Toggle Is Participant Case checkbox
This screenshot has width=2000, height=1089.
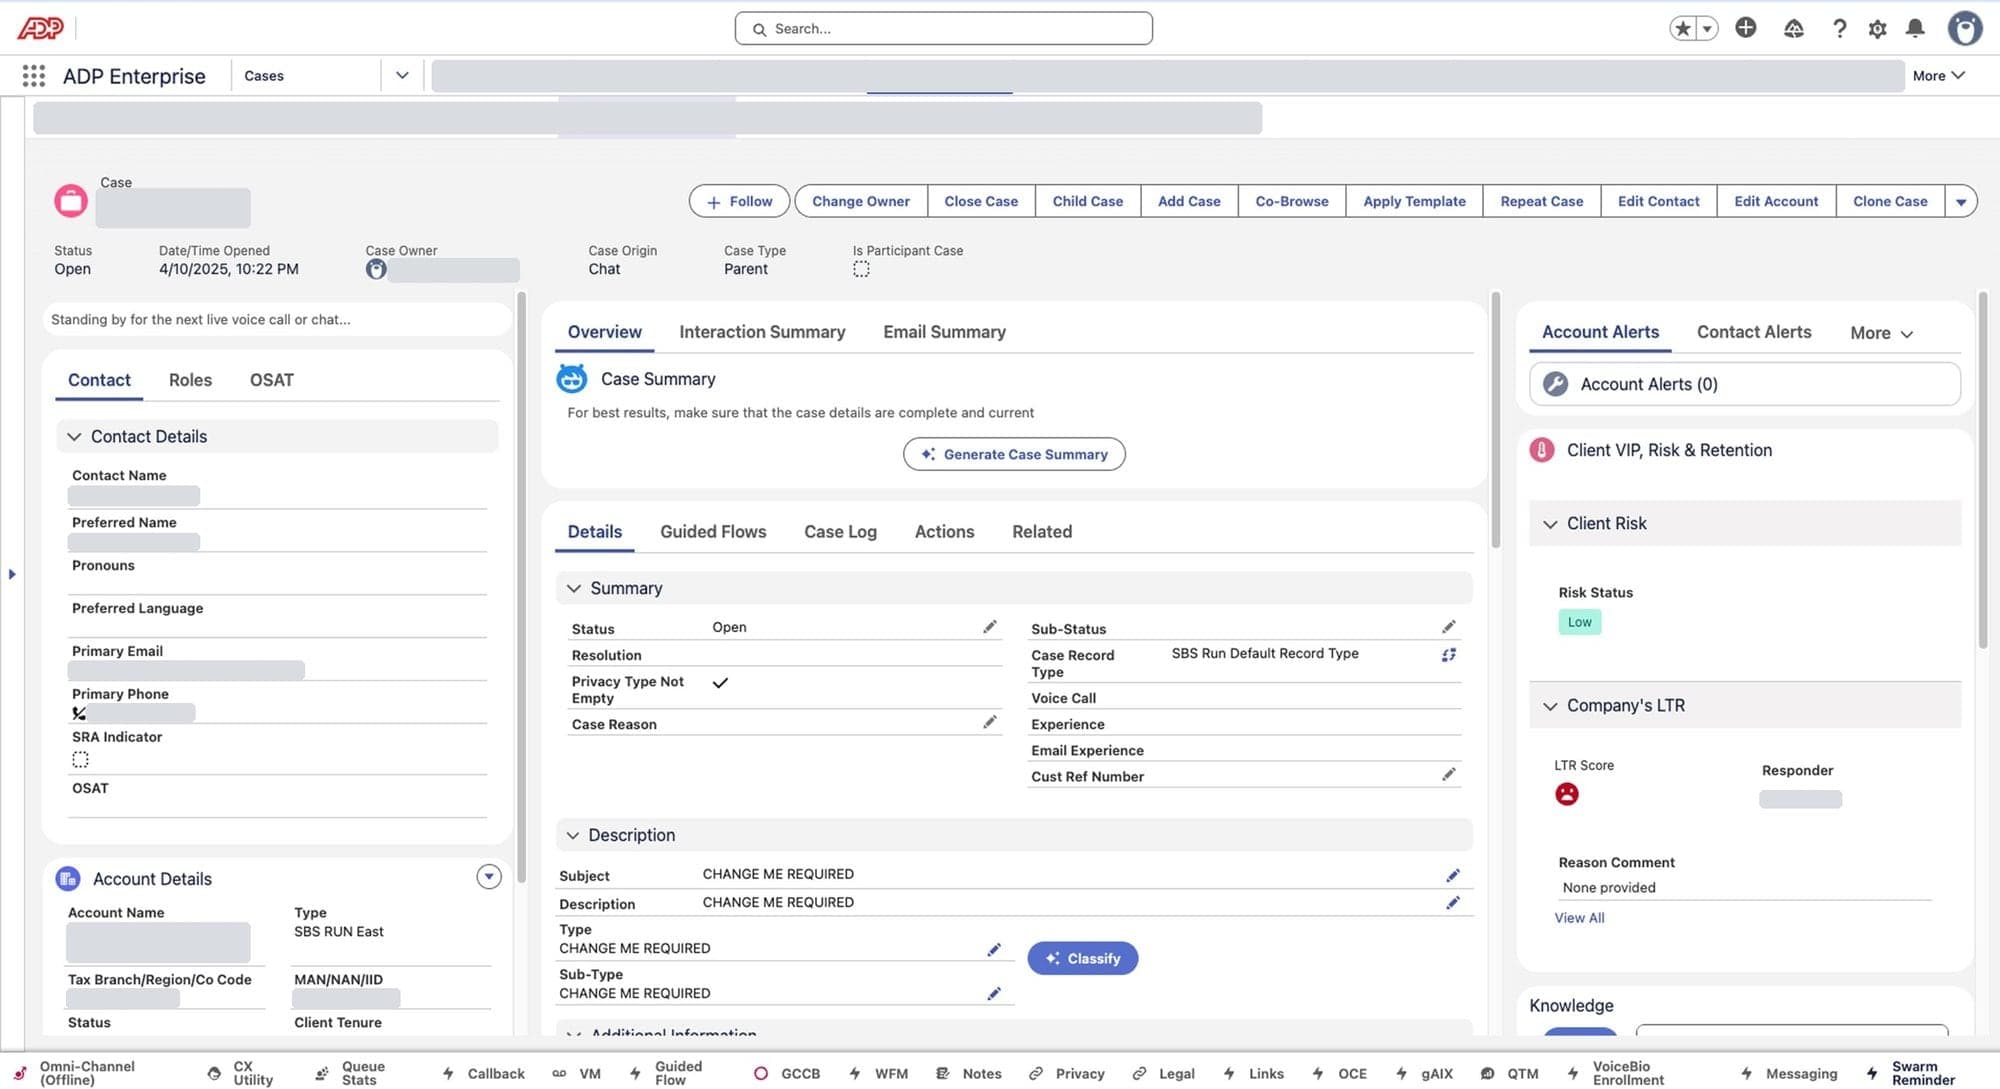tap(861, 269)
